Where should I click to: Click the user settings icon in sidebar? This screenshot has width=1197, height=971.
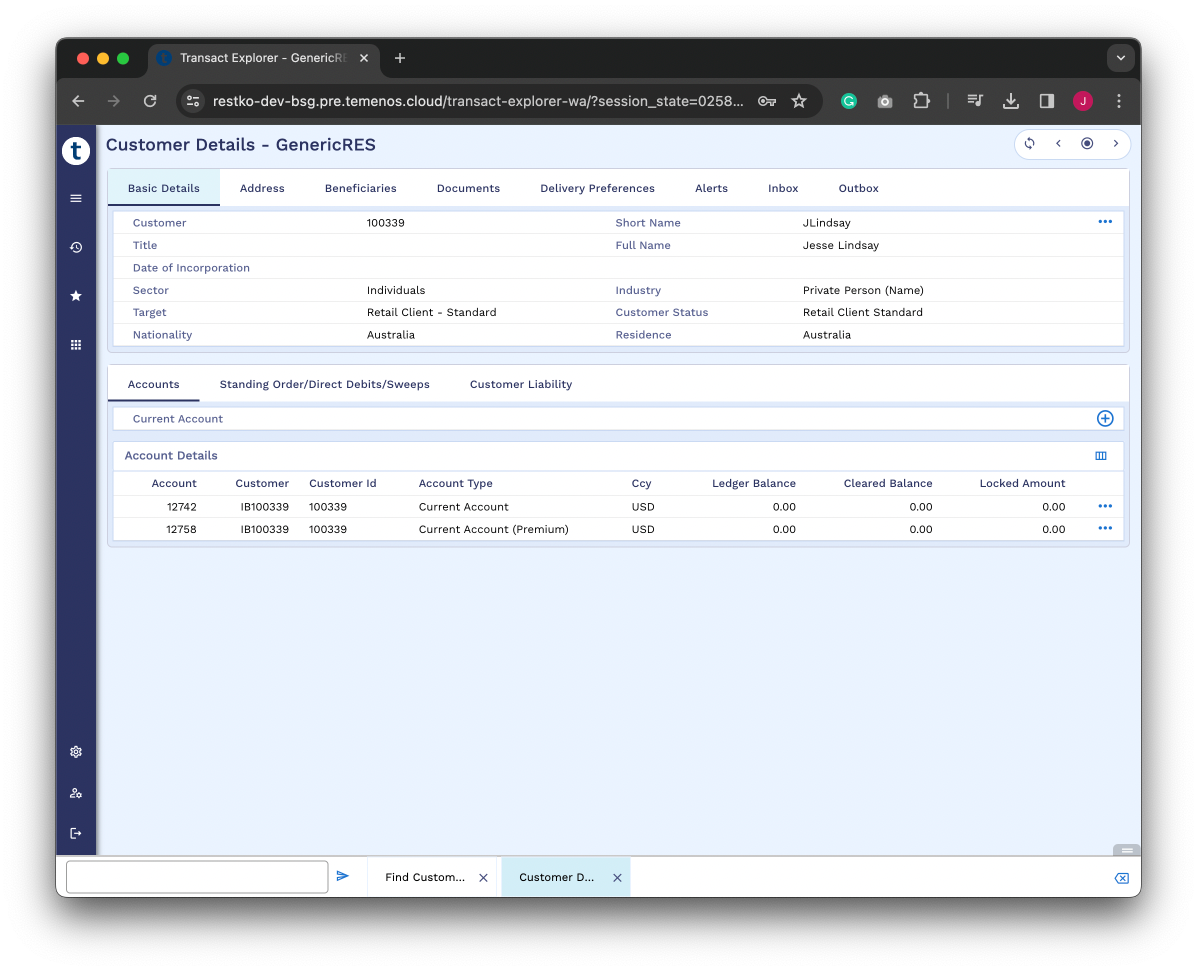(76, 793)
